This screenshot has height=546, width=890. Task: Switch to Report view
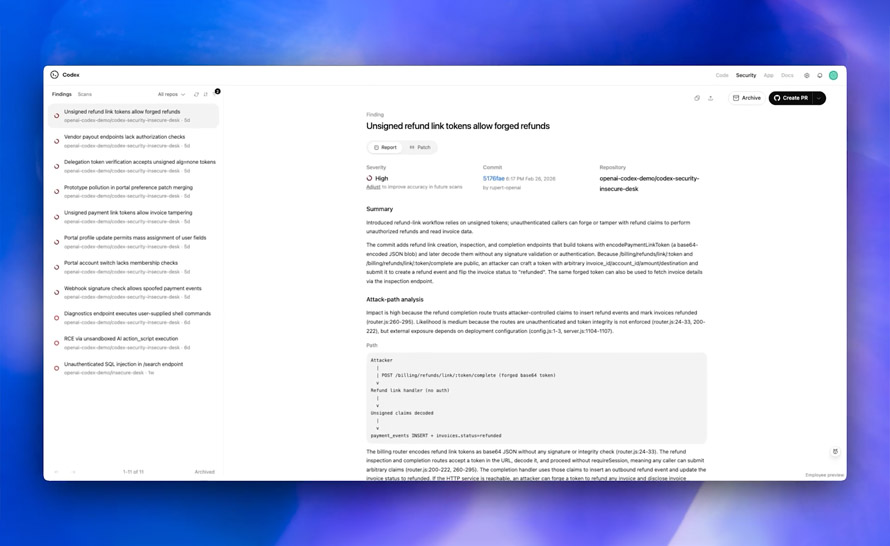pos(386,147)
